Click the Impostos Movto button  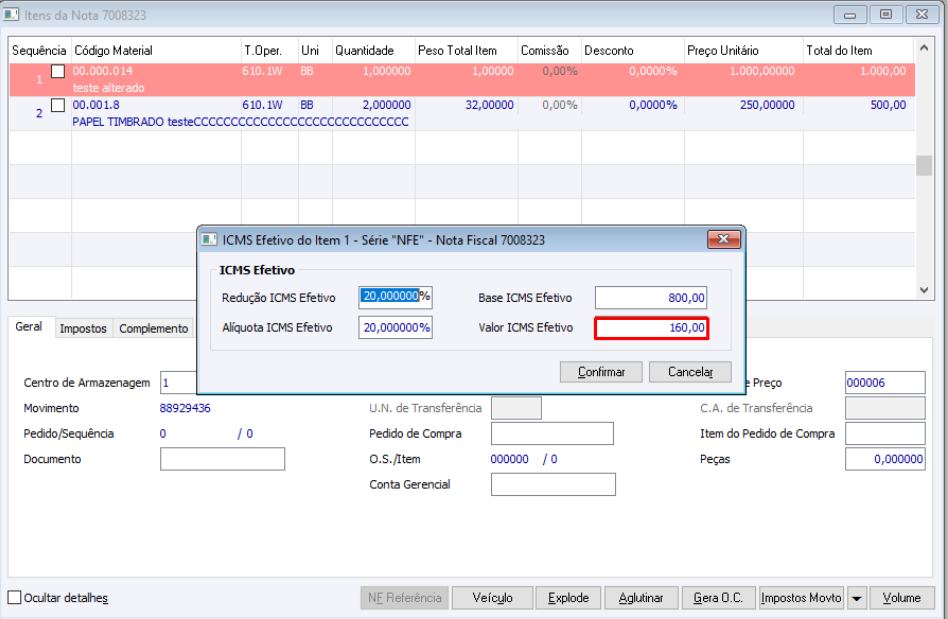coord(801,598)
